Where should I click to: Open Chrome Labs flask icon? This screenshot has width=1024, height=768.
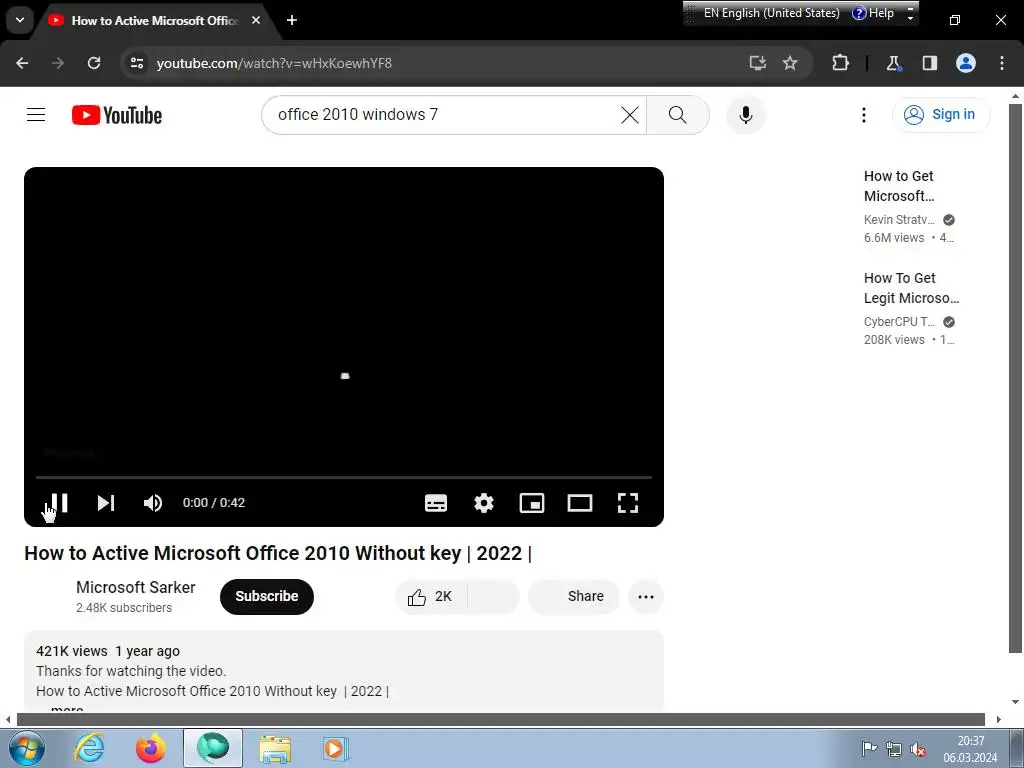893,63
